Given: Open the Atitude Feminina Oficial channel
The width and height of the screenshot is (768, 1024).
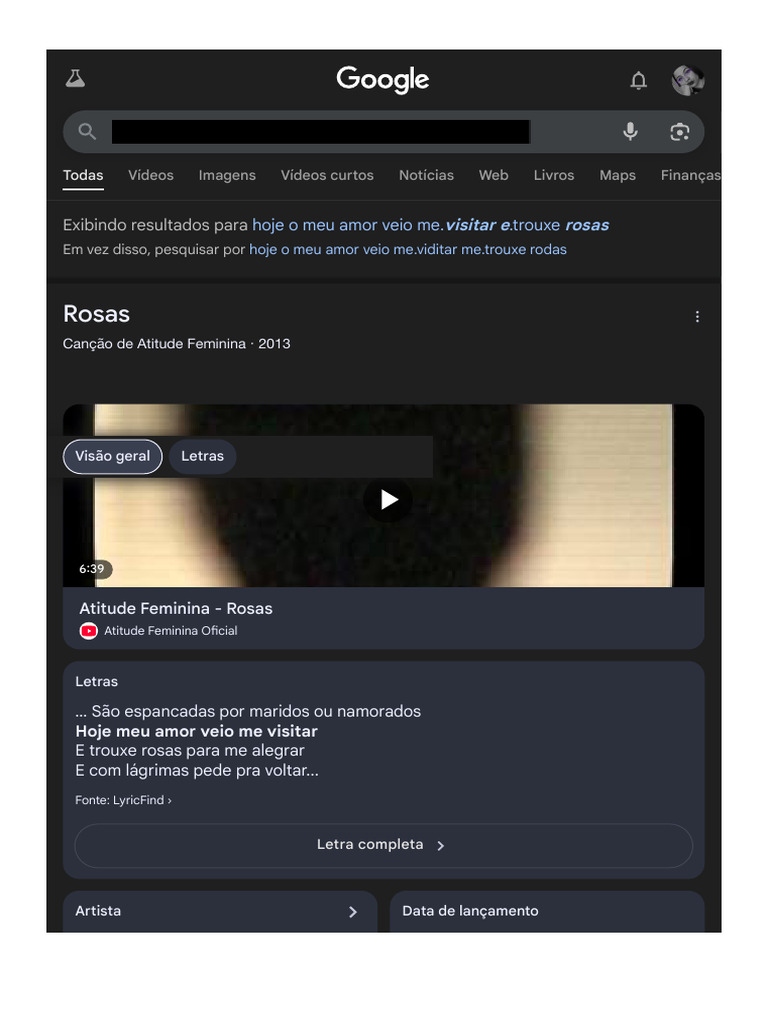Looking at the screenshot, I should (x=170, y=631).
